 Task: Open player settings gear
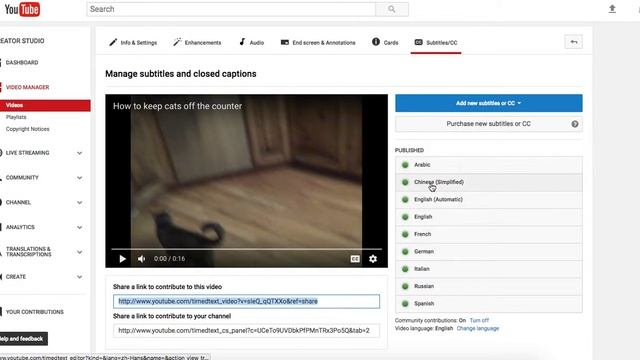373,259
